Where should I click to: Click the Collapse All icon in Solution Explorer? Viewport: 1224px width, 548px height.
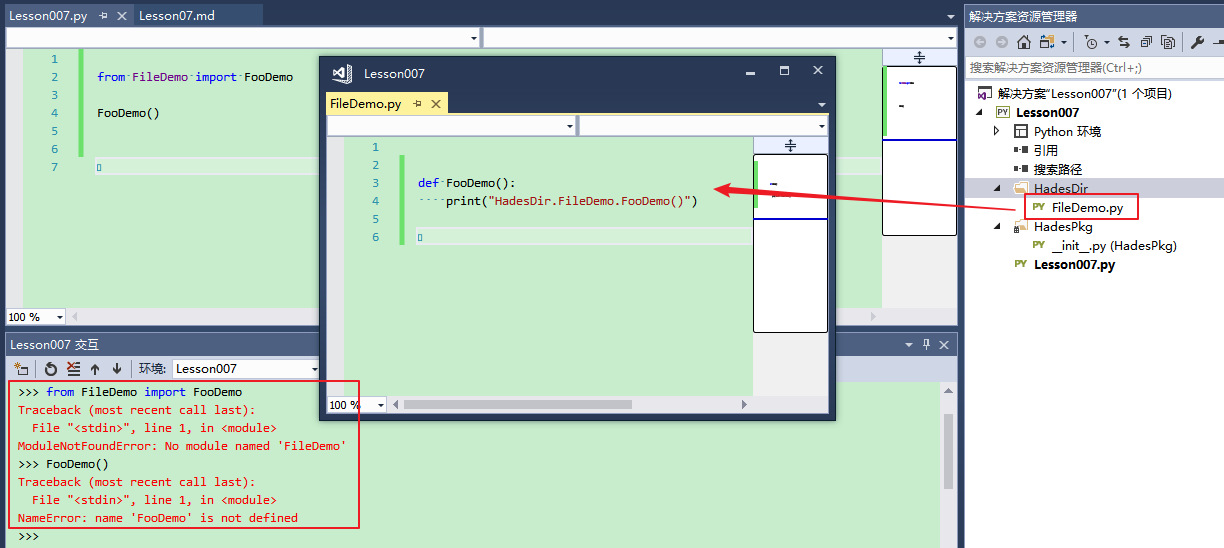point(1146,42)
